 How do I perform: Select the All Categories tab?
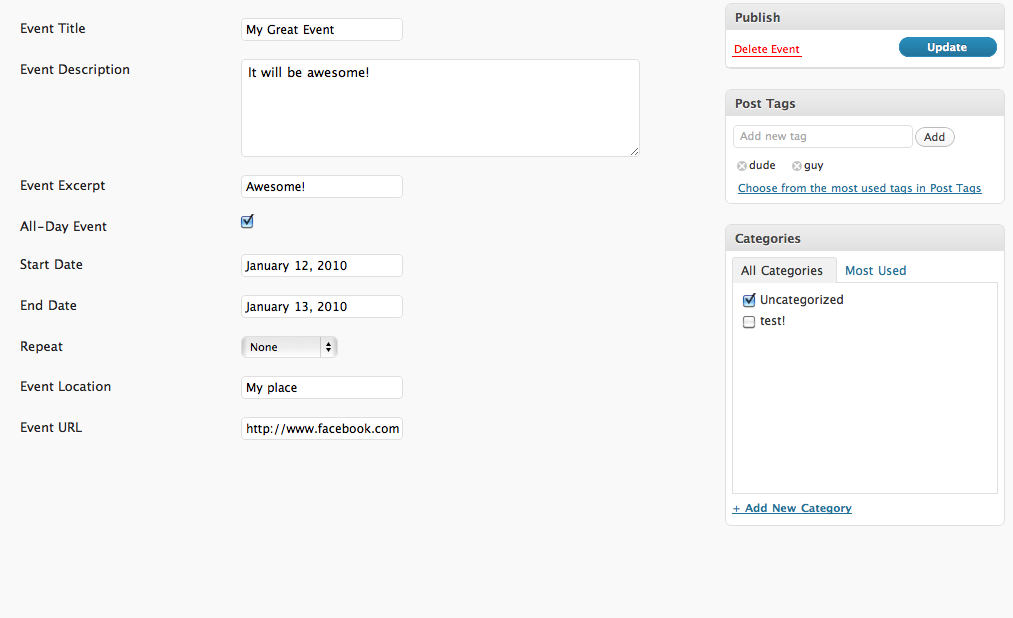coord(782,271)
